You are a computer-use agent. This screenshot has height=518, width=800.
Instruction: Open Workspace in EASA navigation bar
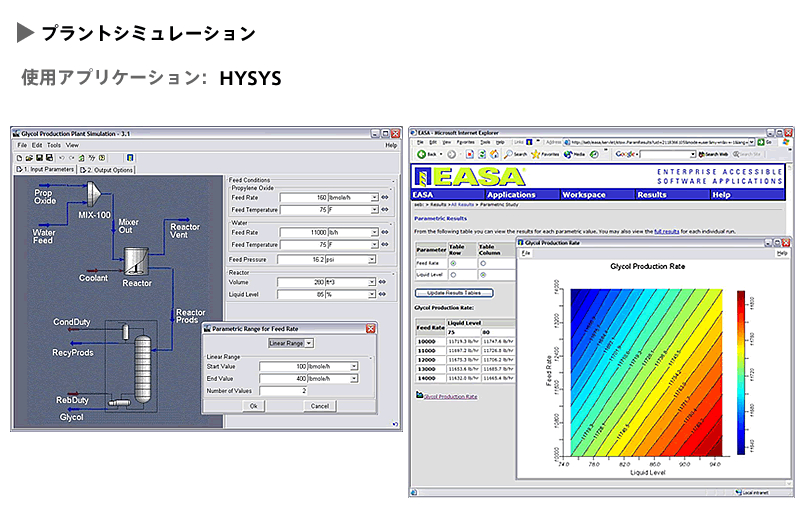coord(584,194)
